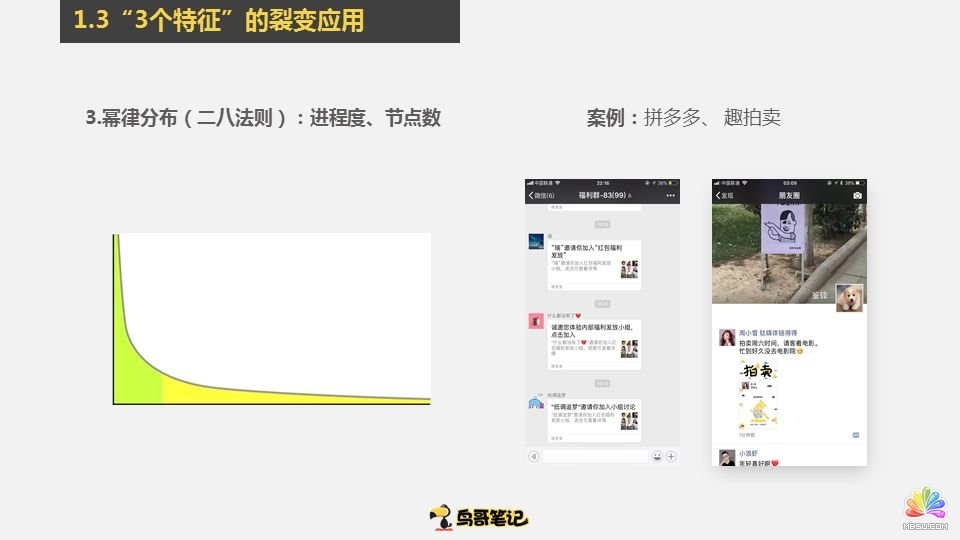Image resolution: width=960 pixels, height=540 pixels.
Task: Click the dog profile avatar in Moments
Action: click(849, 298)
